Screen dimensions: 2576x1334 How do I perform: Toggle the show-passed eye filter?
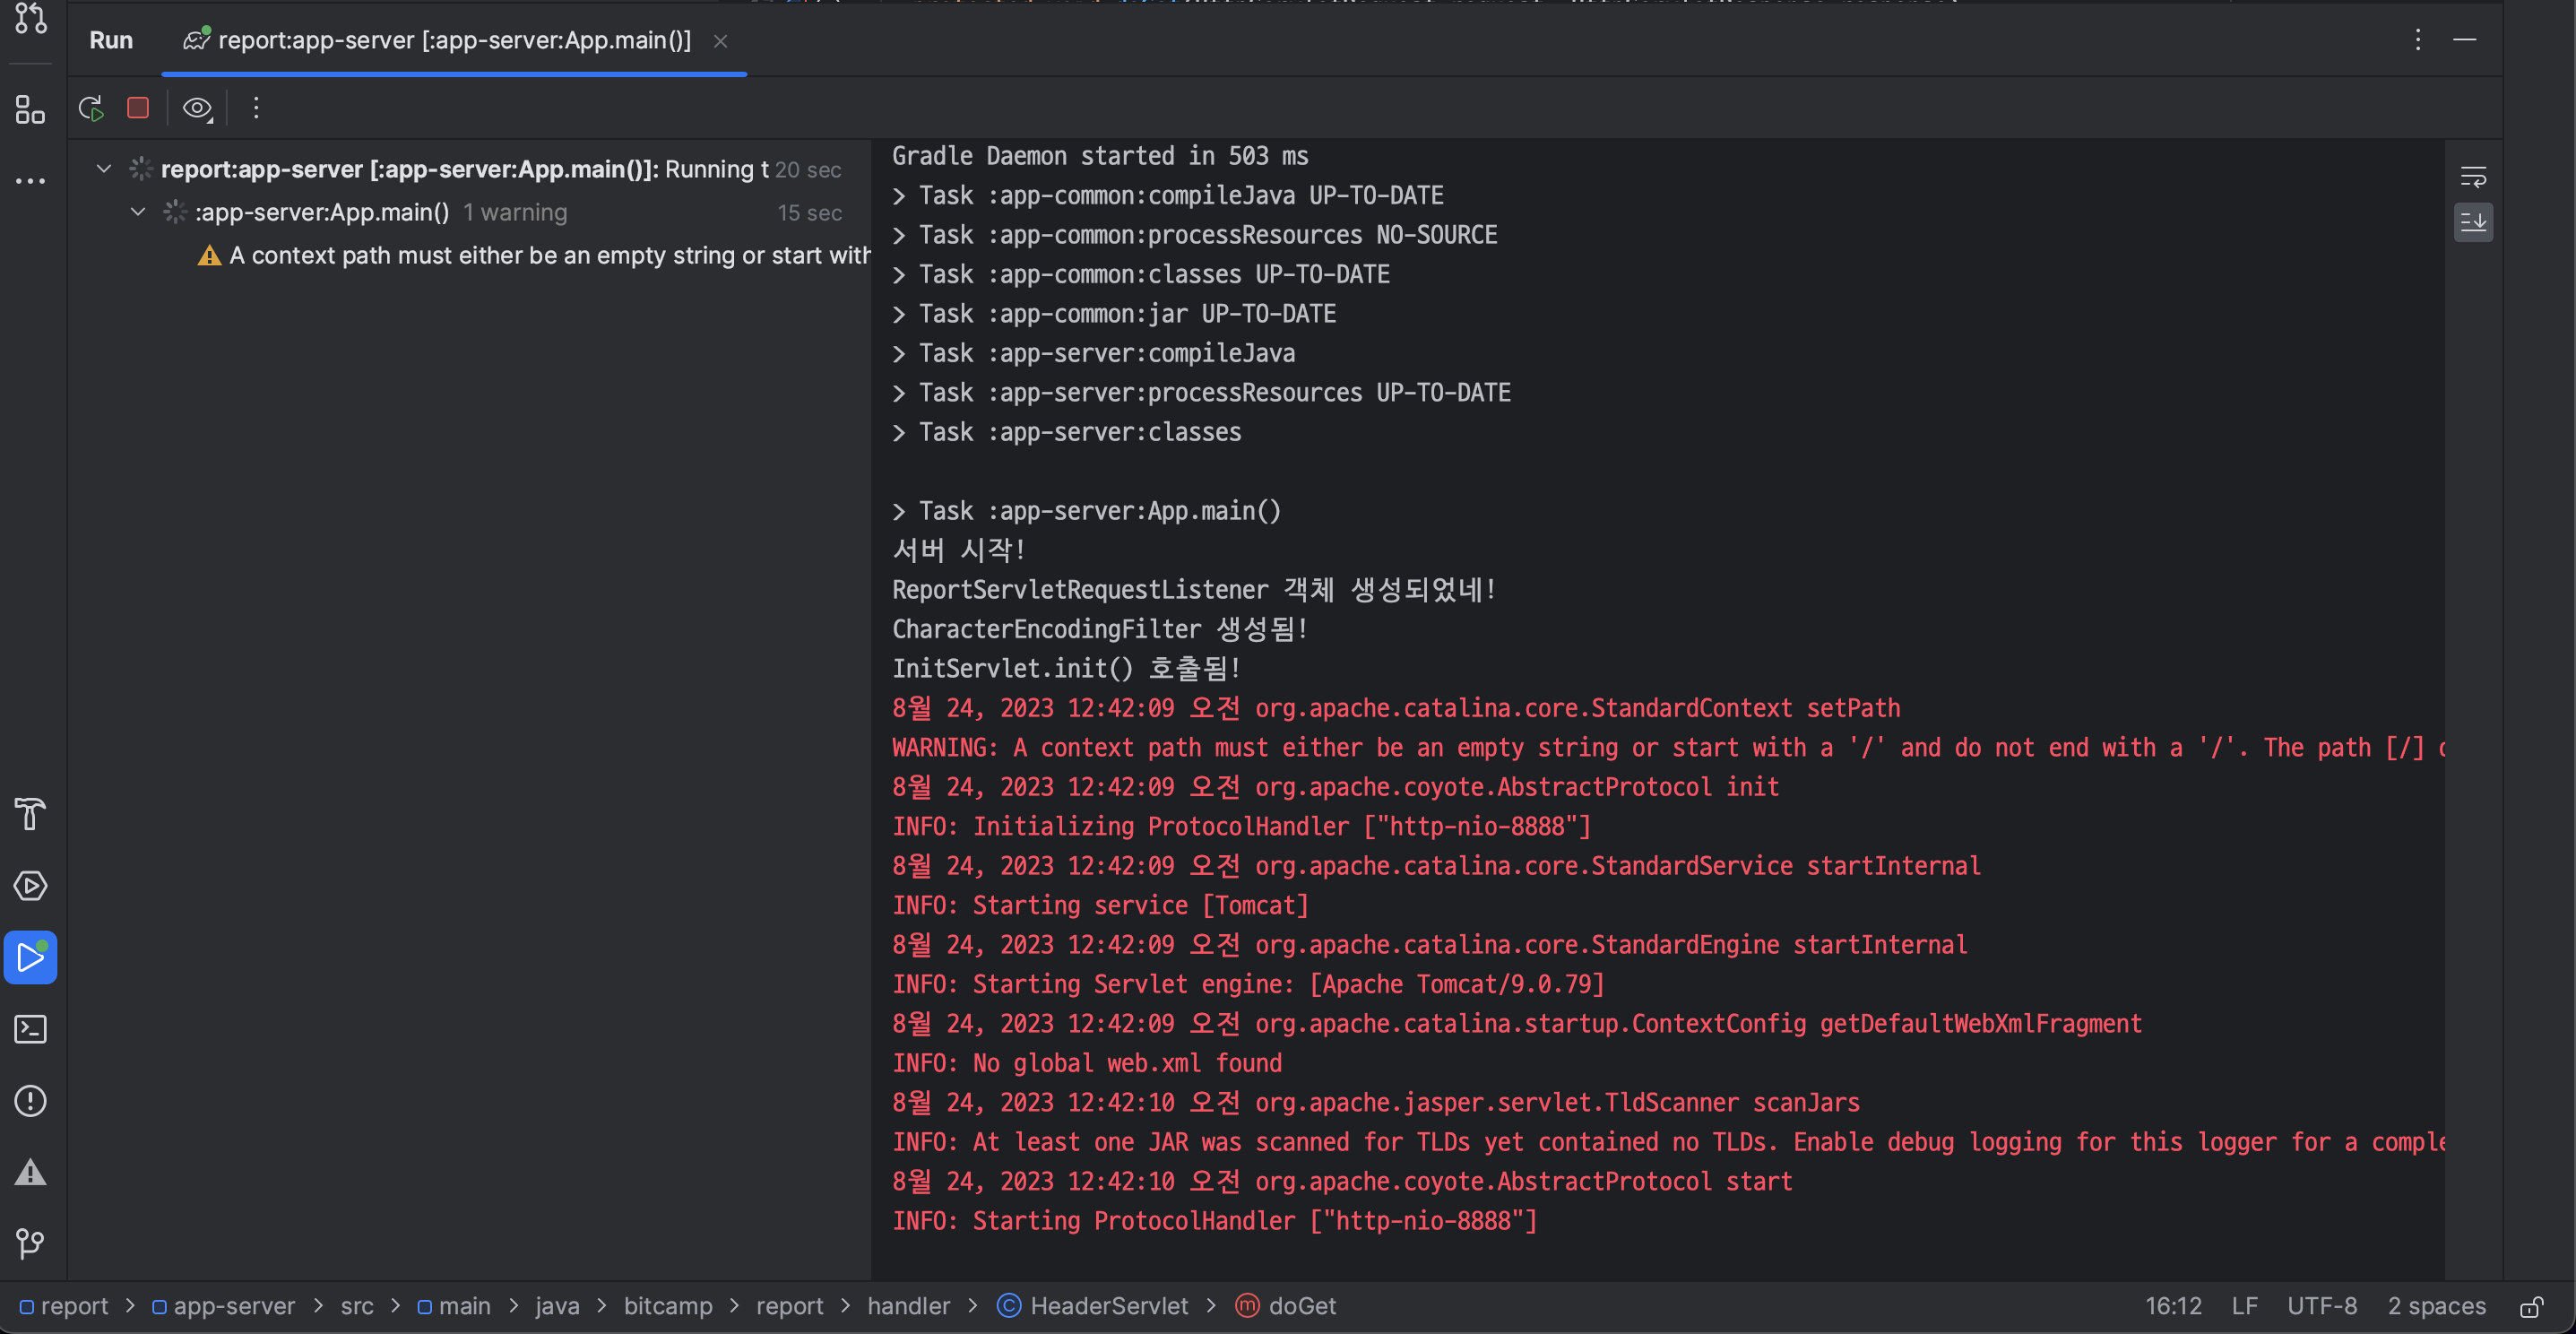coord(197,108)
